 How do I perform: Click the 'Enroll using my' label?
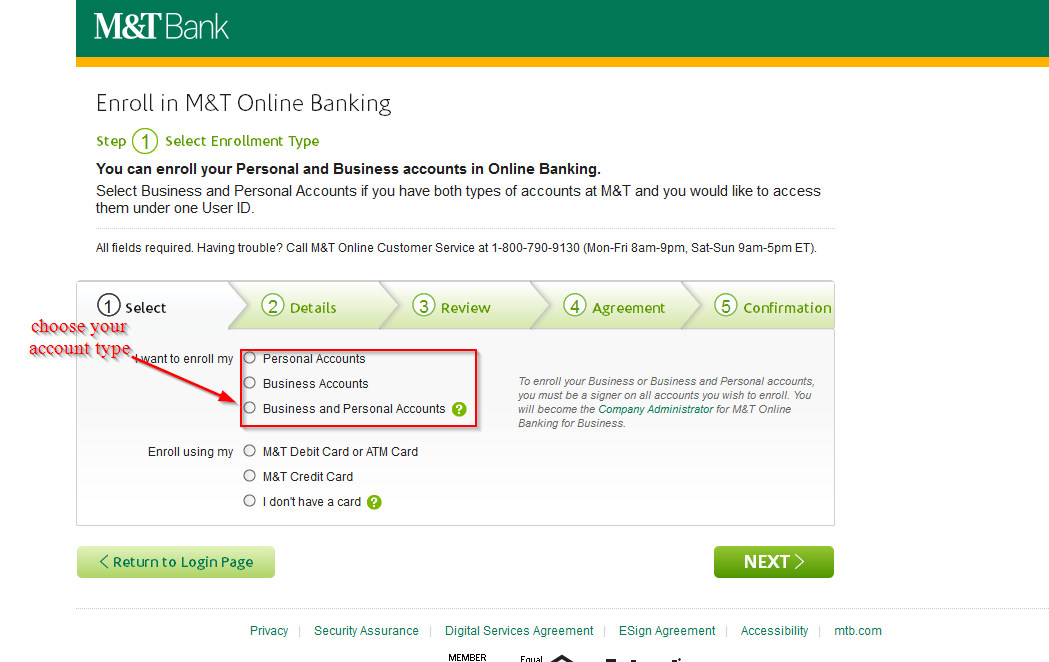click(x=191, y=452)
